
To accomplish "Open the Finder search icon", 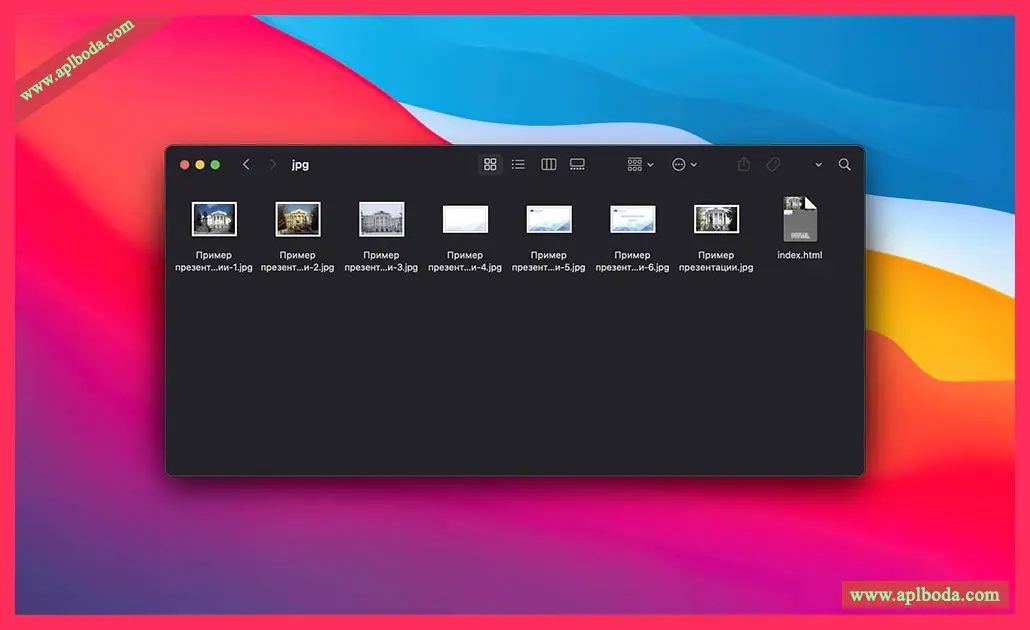I will tap(845, 165).
